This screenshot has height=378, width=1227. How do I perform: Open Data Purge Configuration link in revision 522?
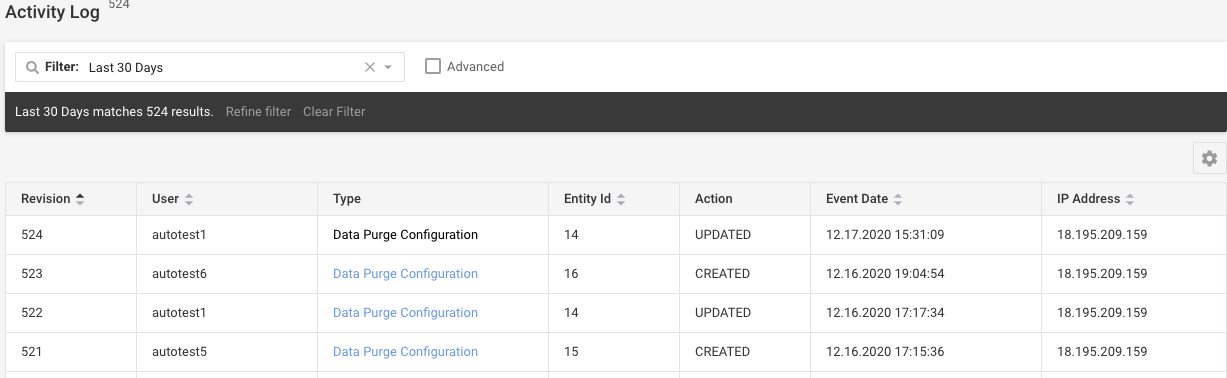405,313
